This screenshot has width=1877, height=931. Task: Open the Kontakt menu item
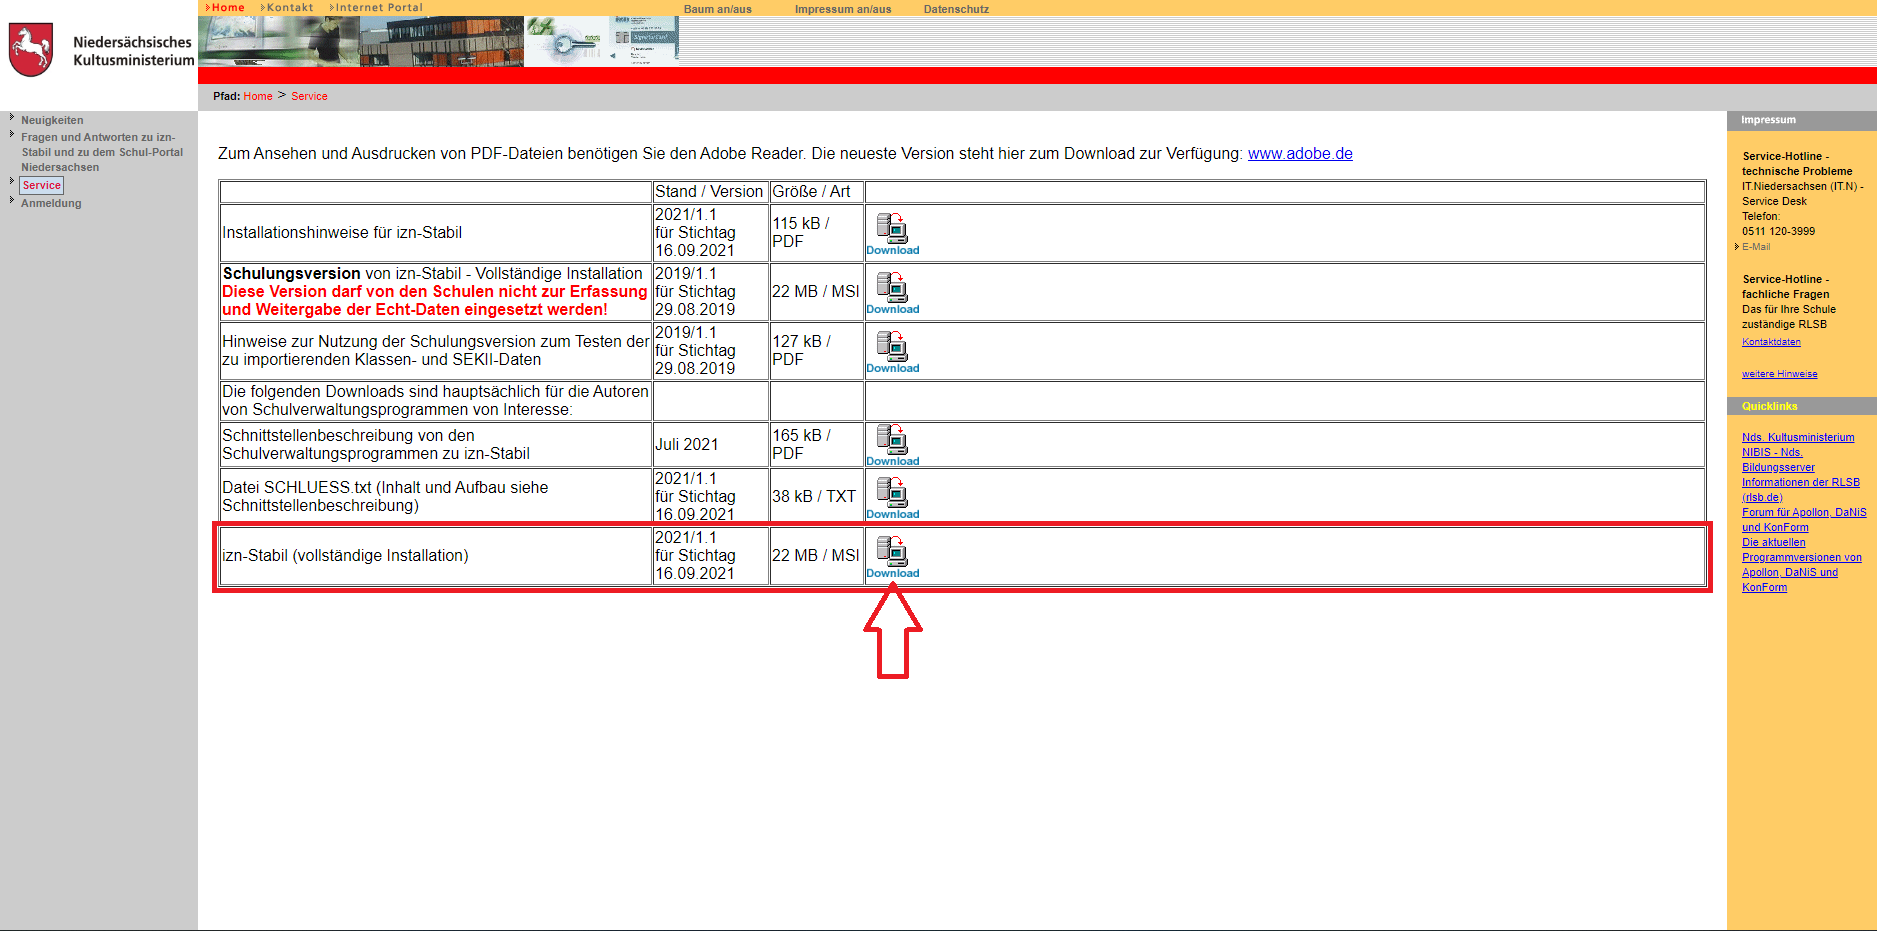[289, 7]
